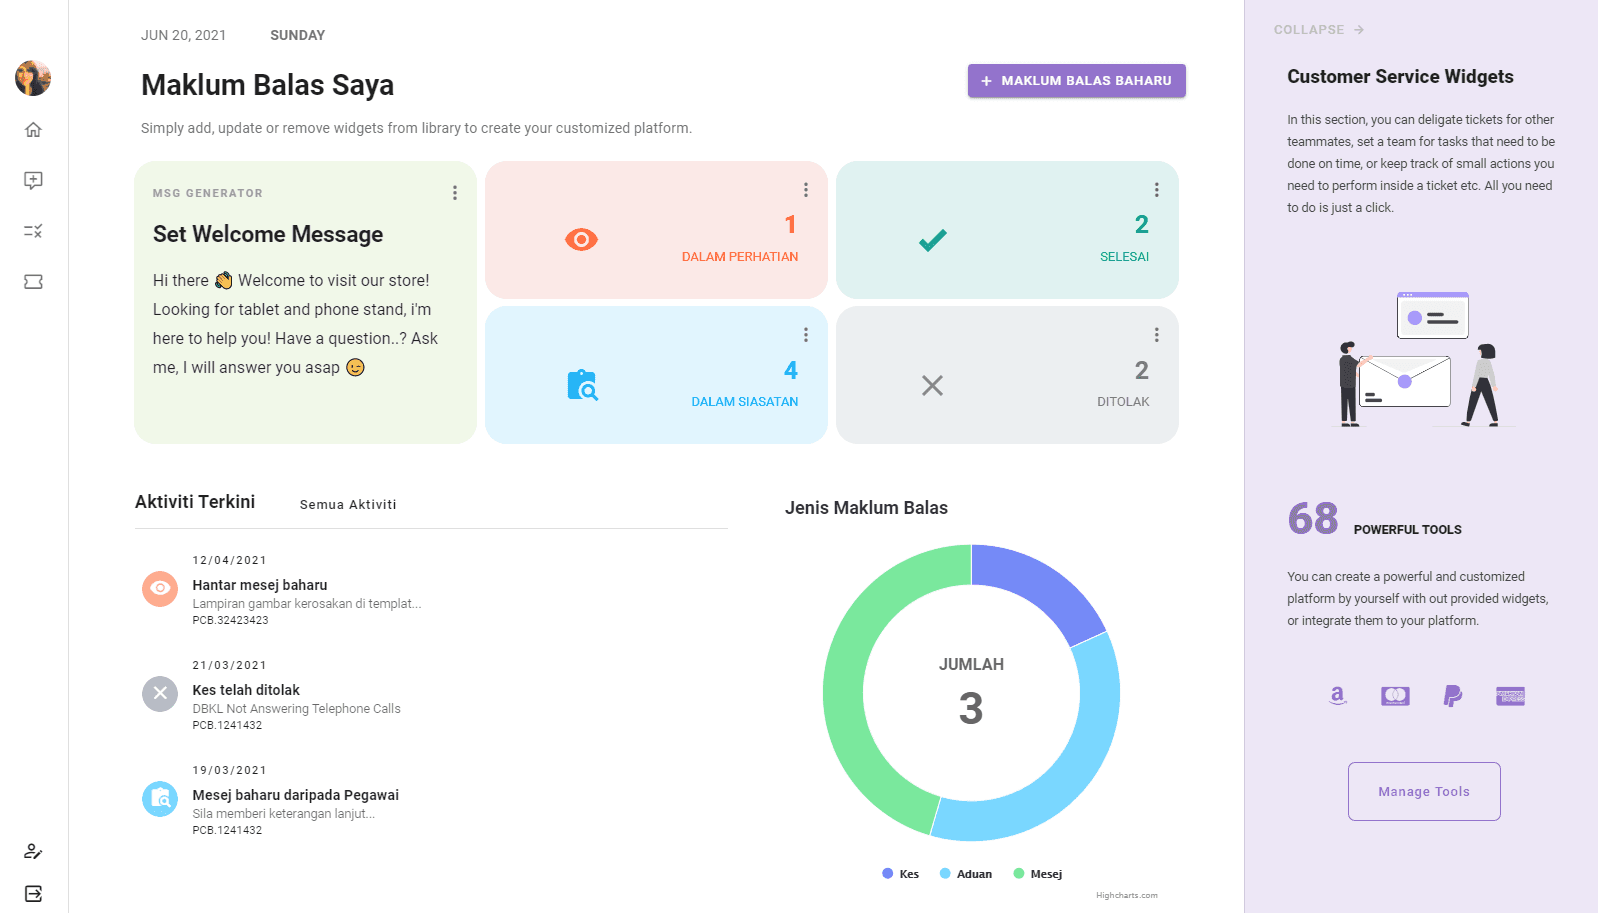Screen dimensions: 1598x913
Task: Click the Manage Tools button
Action: (1424, 792)
